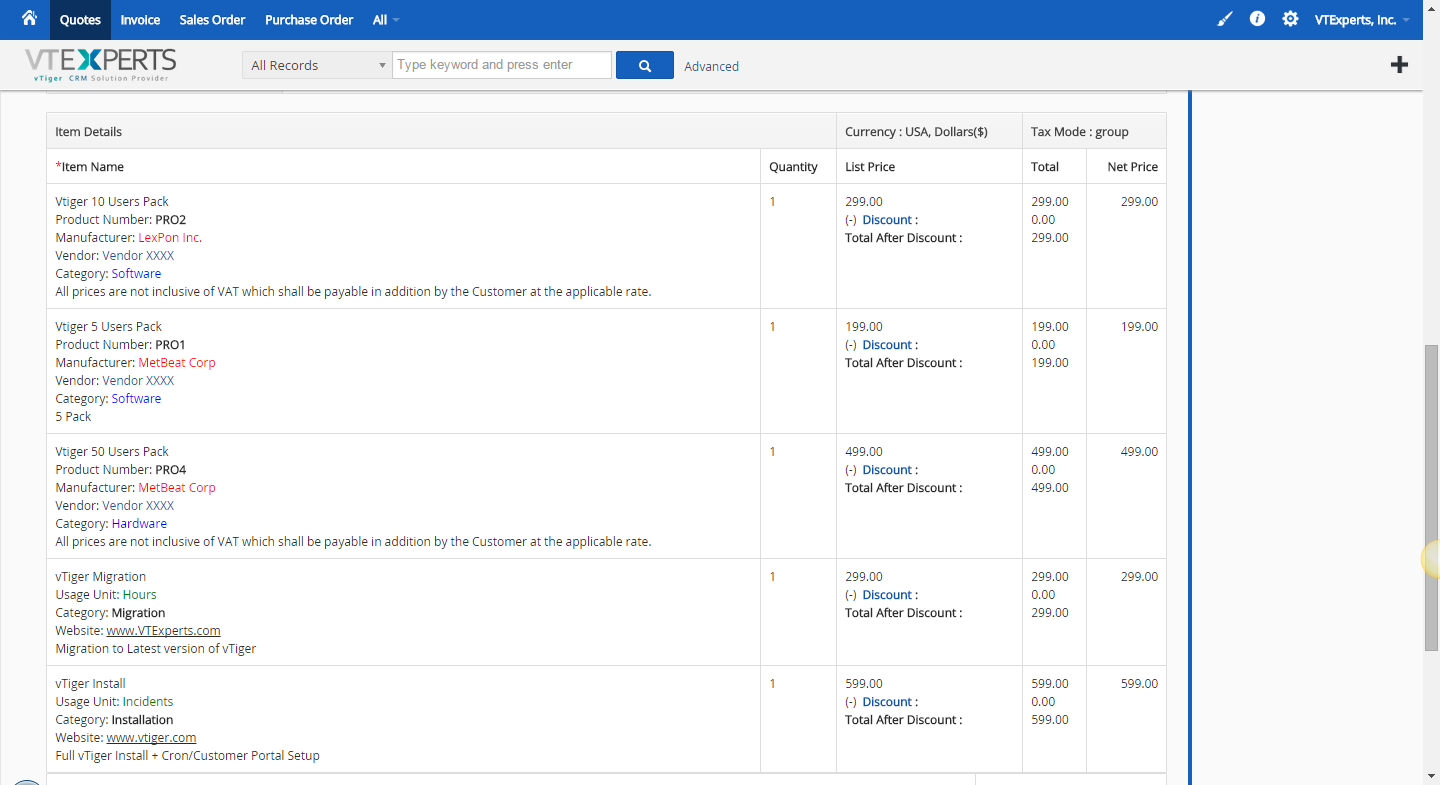The width and height of the screenshot is (1440, 785).
Task: Open the All Records dropdown
Action: (316, 65)
